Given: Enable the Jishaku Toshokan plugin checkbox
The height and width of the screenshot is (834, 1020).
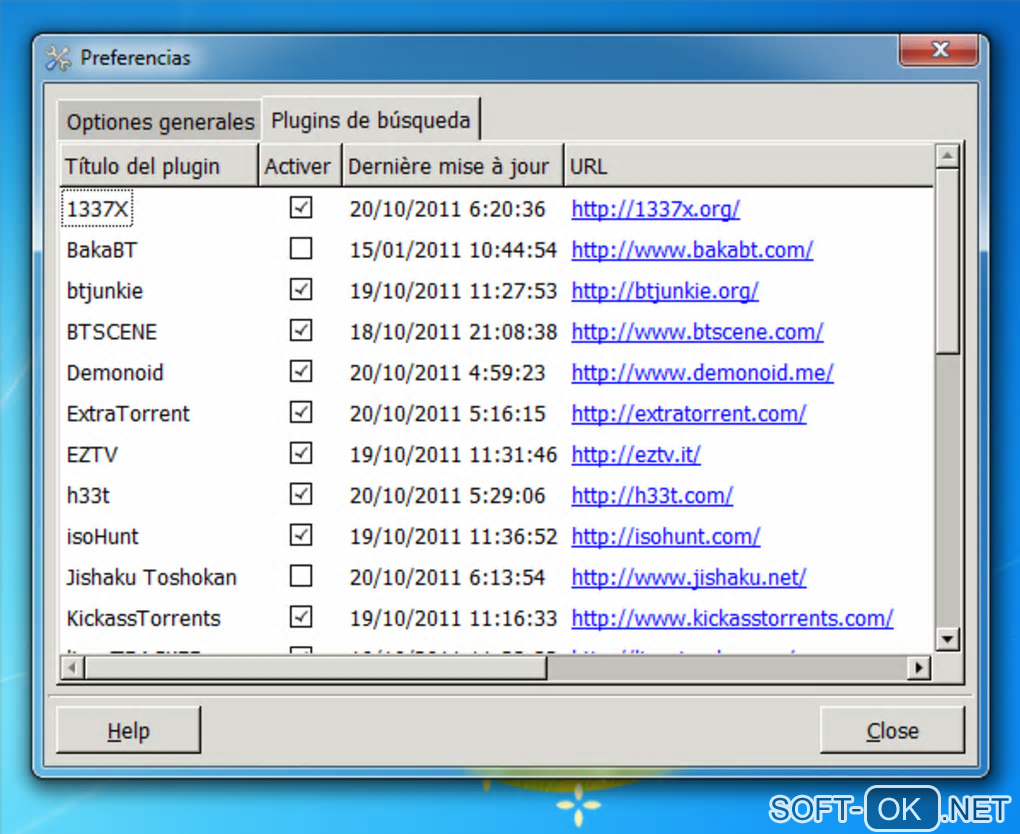Looking at the screenshot, I should click(x=301, y=576).
